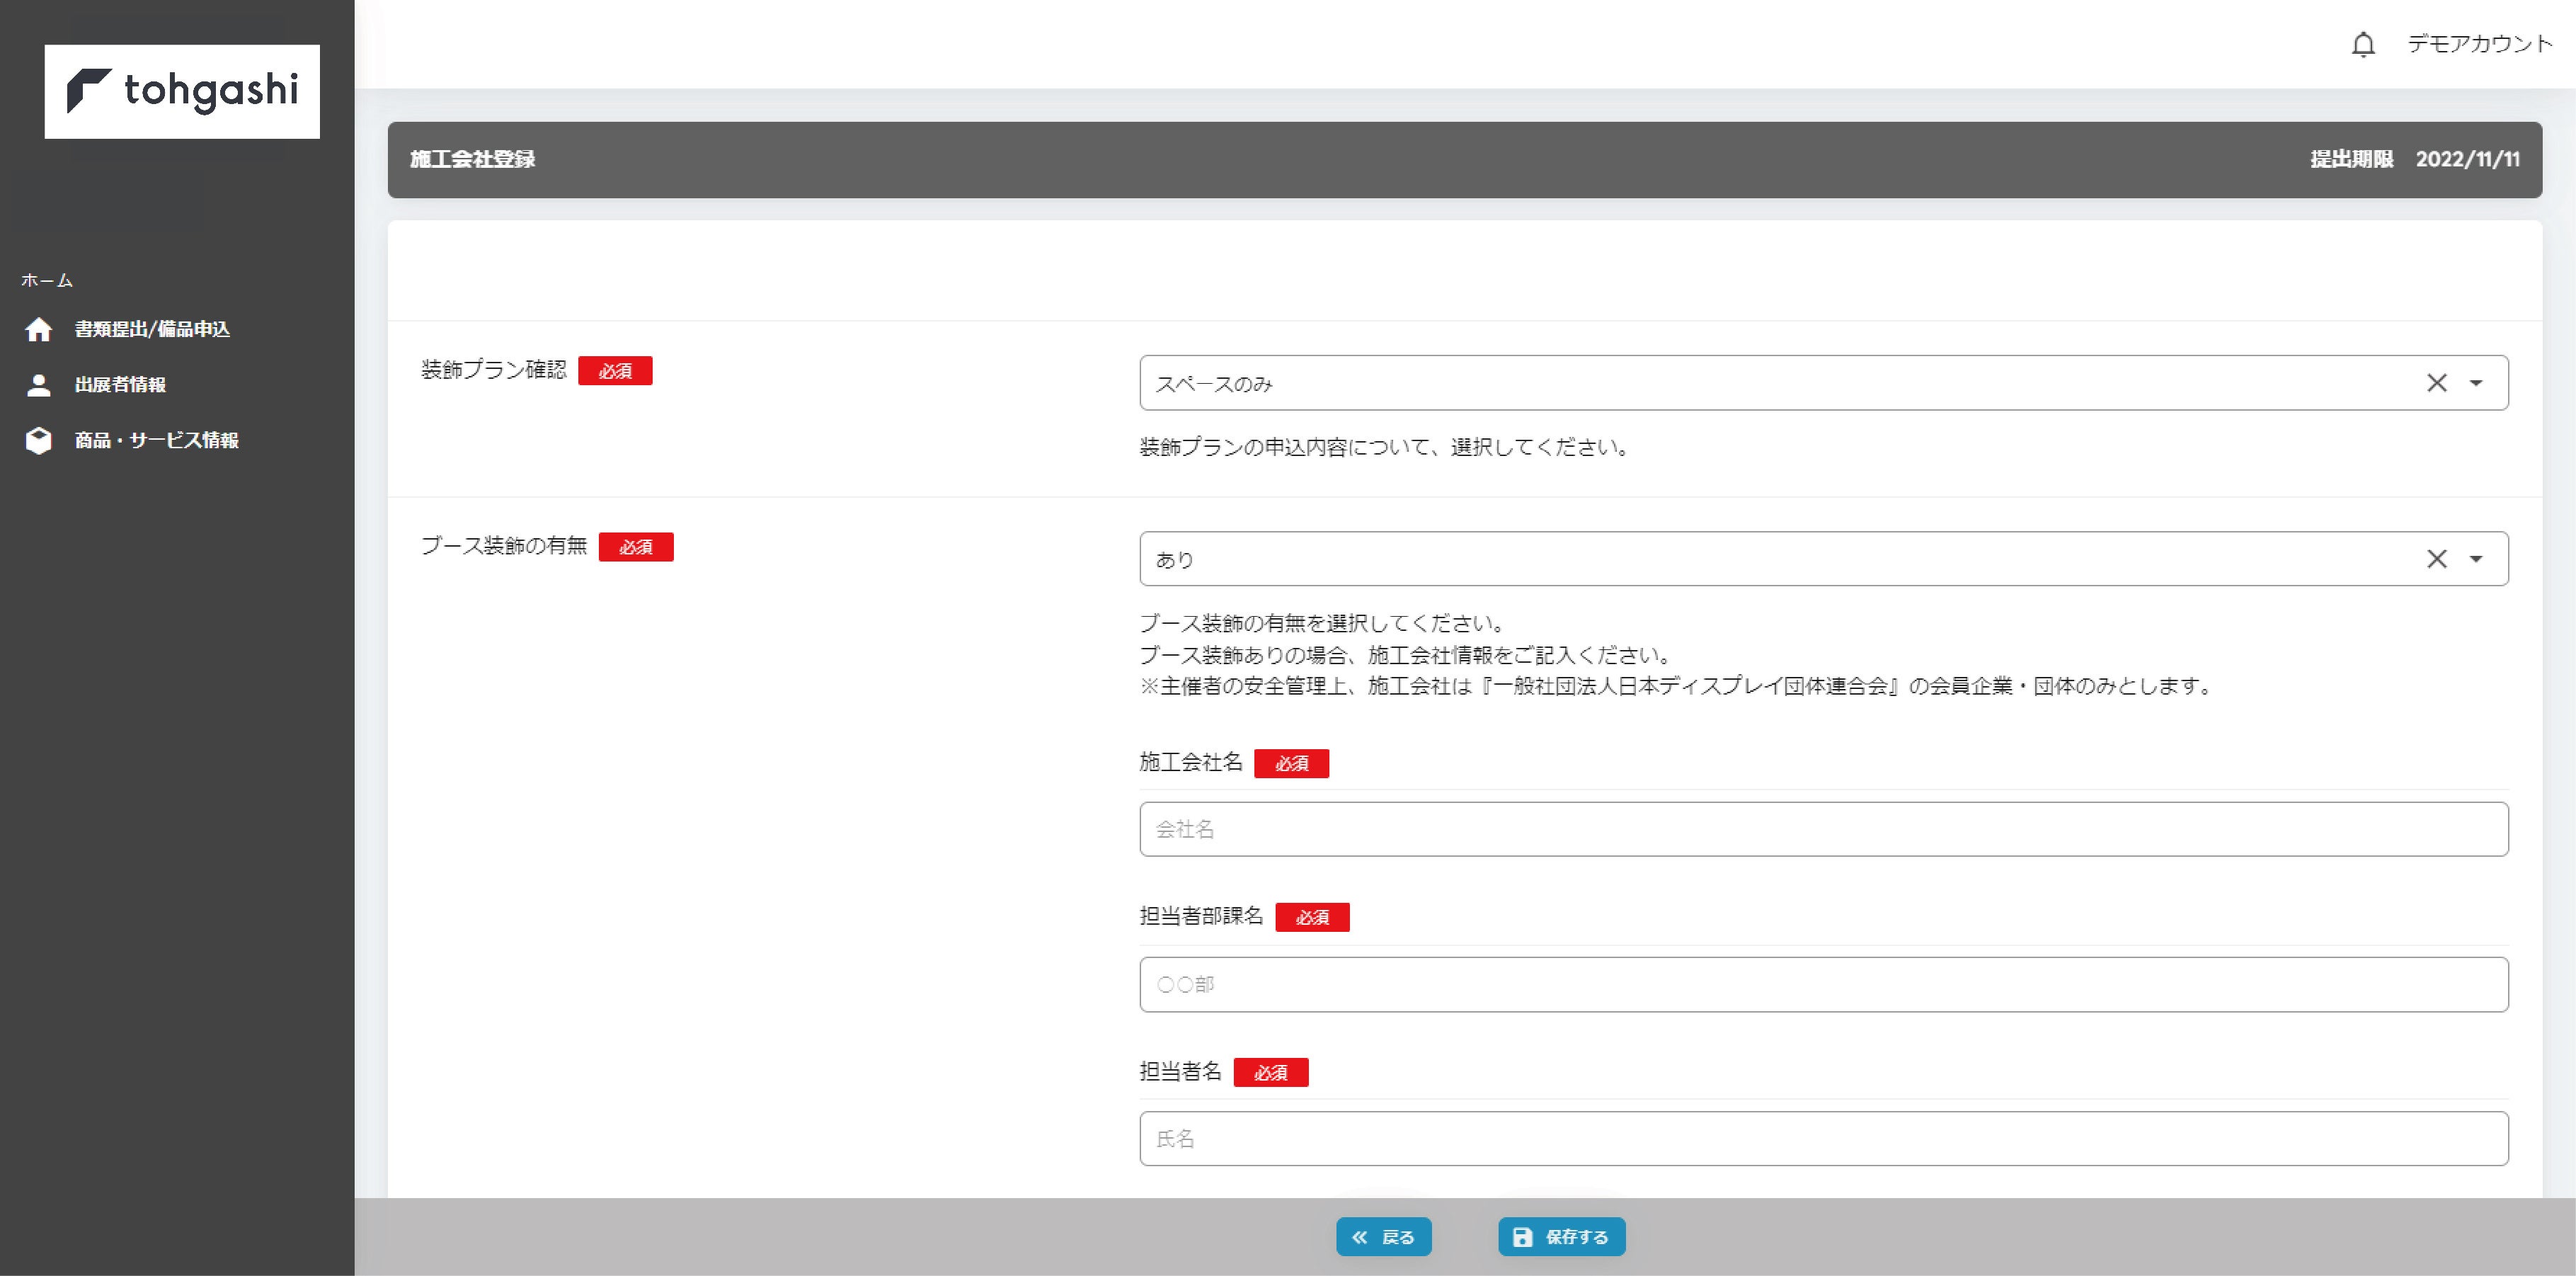2576x1276 pixels.
Task: Open 出展者情報 menu item
Action: coord(120,385)
